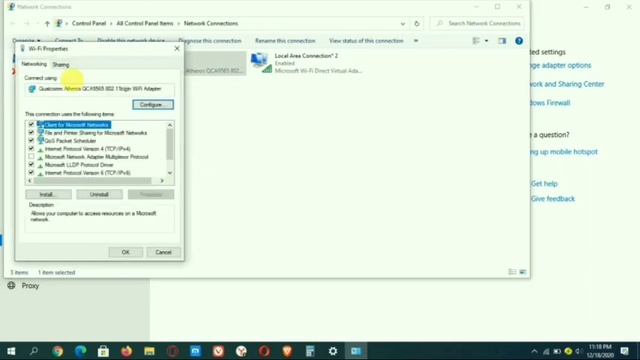The image size is (640, 360).
Task: Click the Qualcomm adapter icon in dialog
Action: pos(32,89)
